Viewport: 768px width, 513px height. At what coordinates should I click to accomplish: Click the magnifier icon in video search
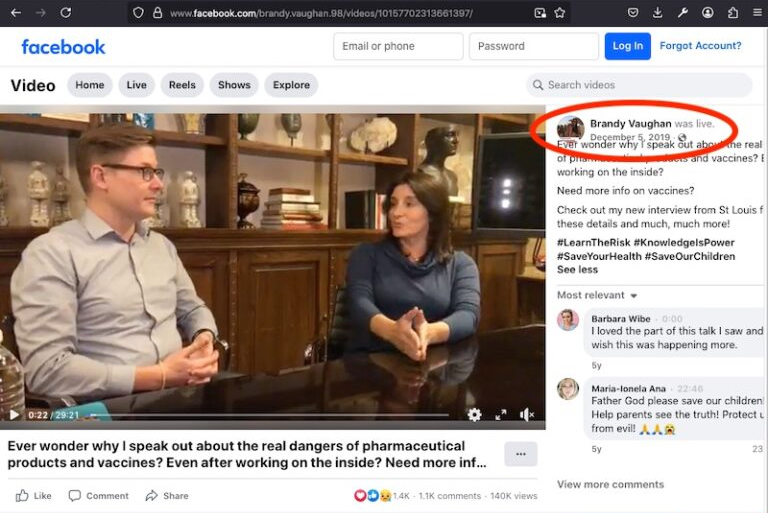(x=538, y=85)
